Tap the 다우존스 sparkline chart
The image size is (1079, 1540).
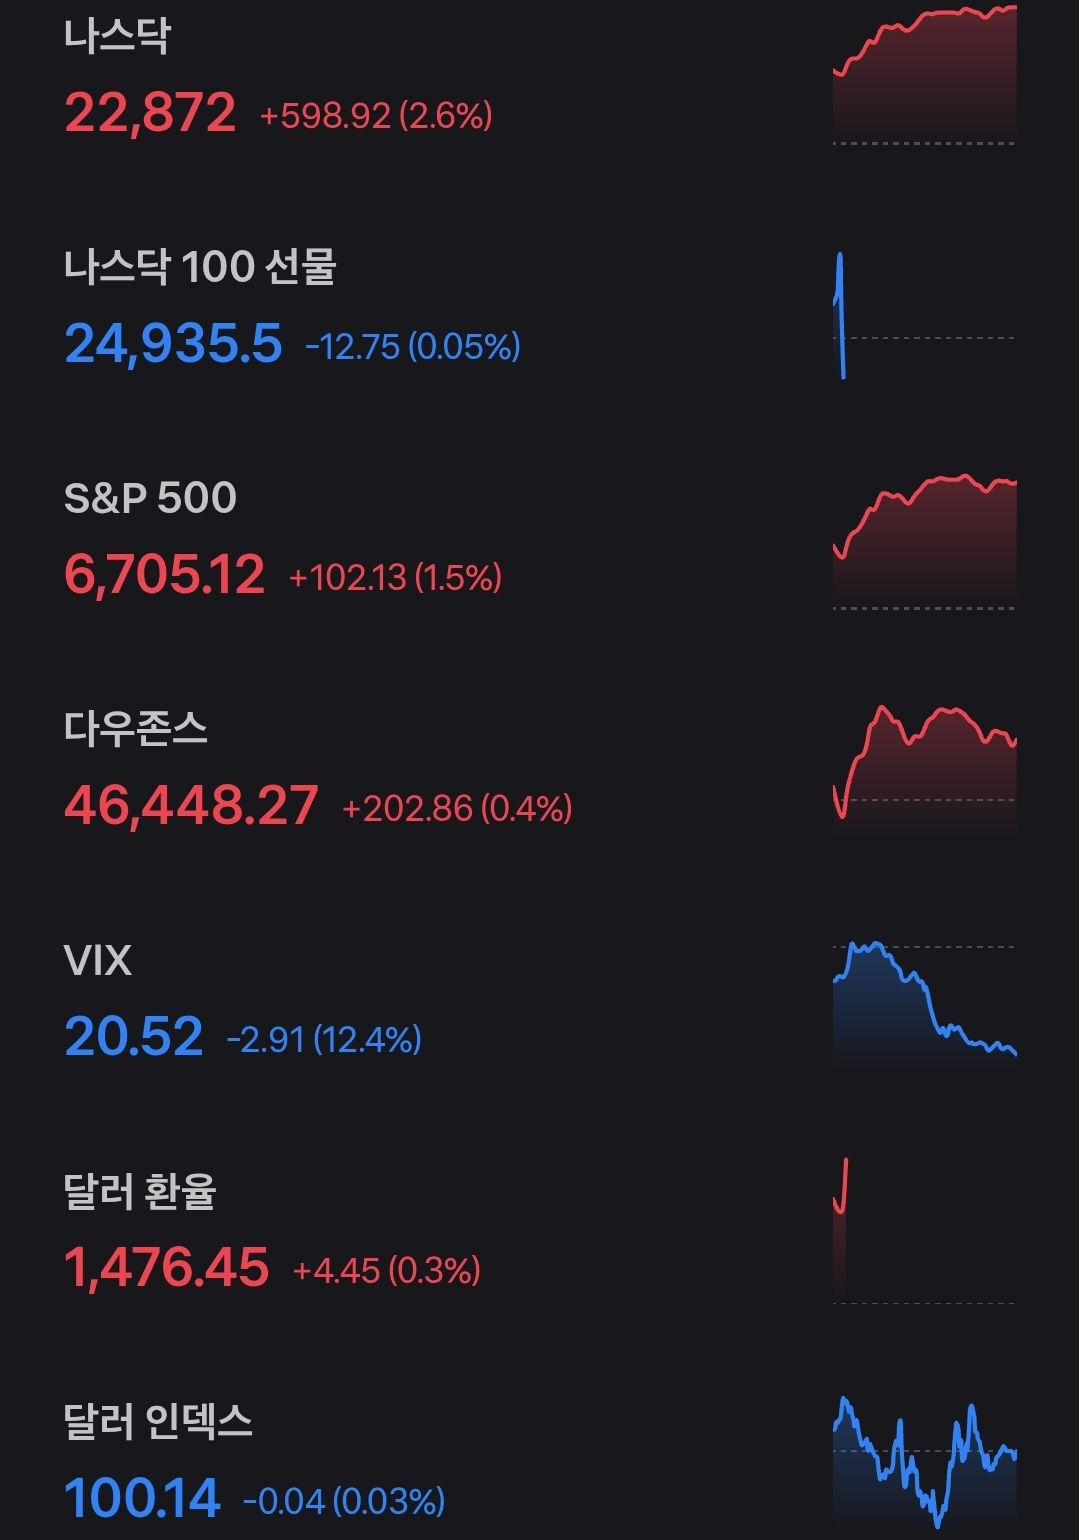pyautogui.click(x=924, y=765)
